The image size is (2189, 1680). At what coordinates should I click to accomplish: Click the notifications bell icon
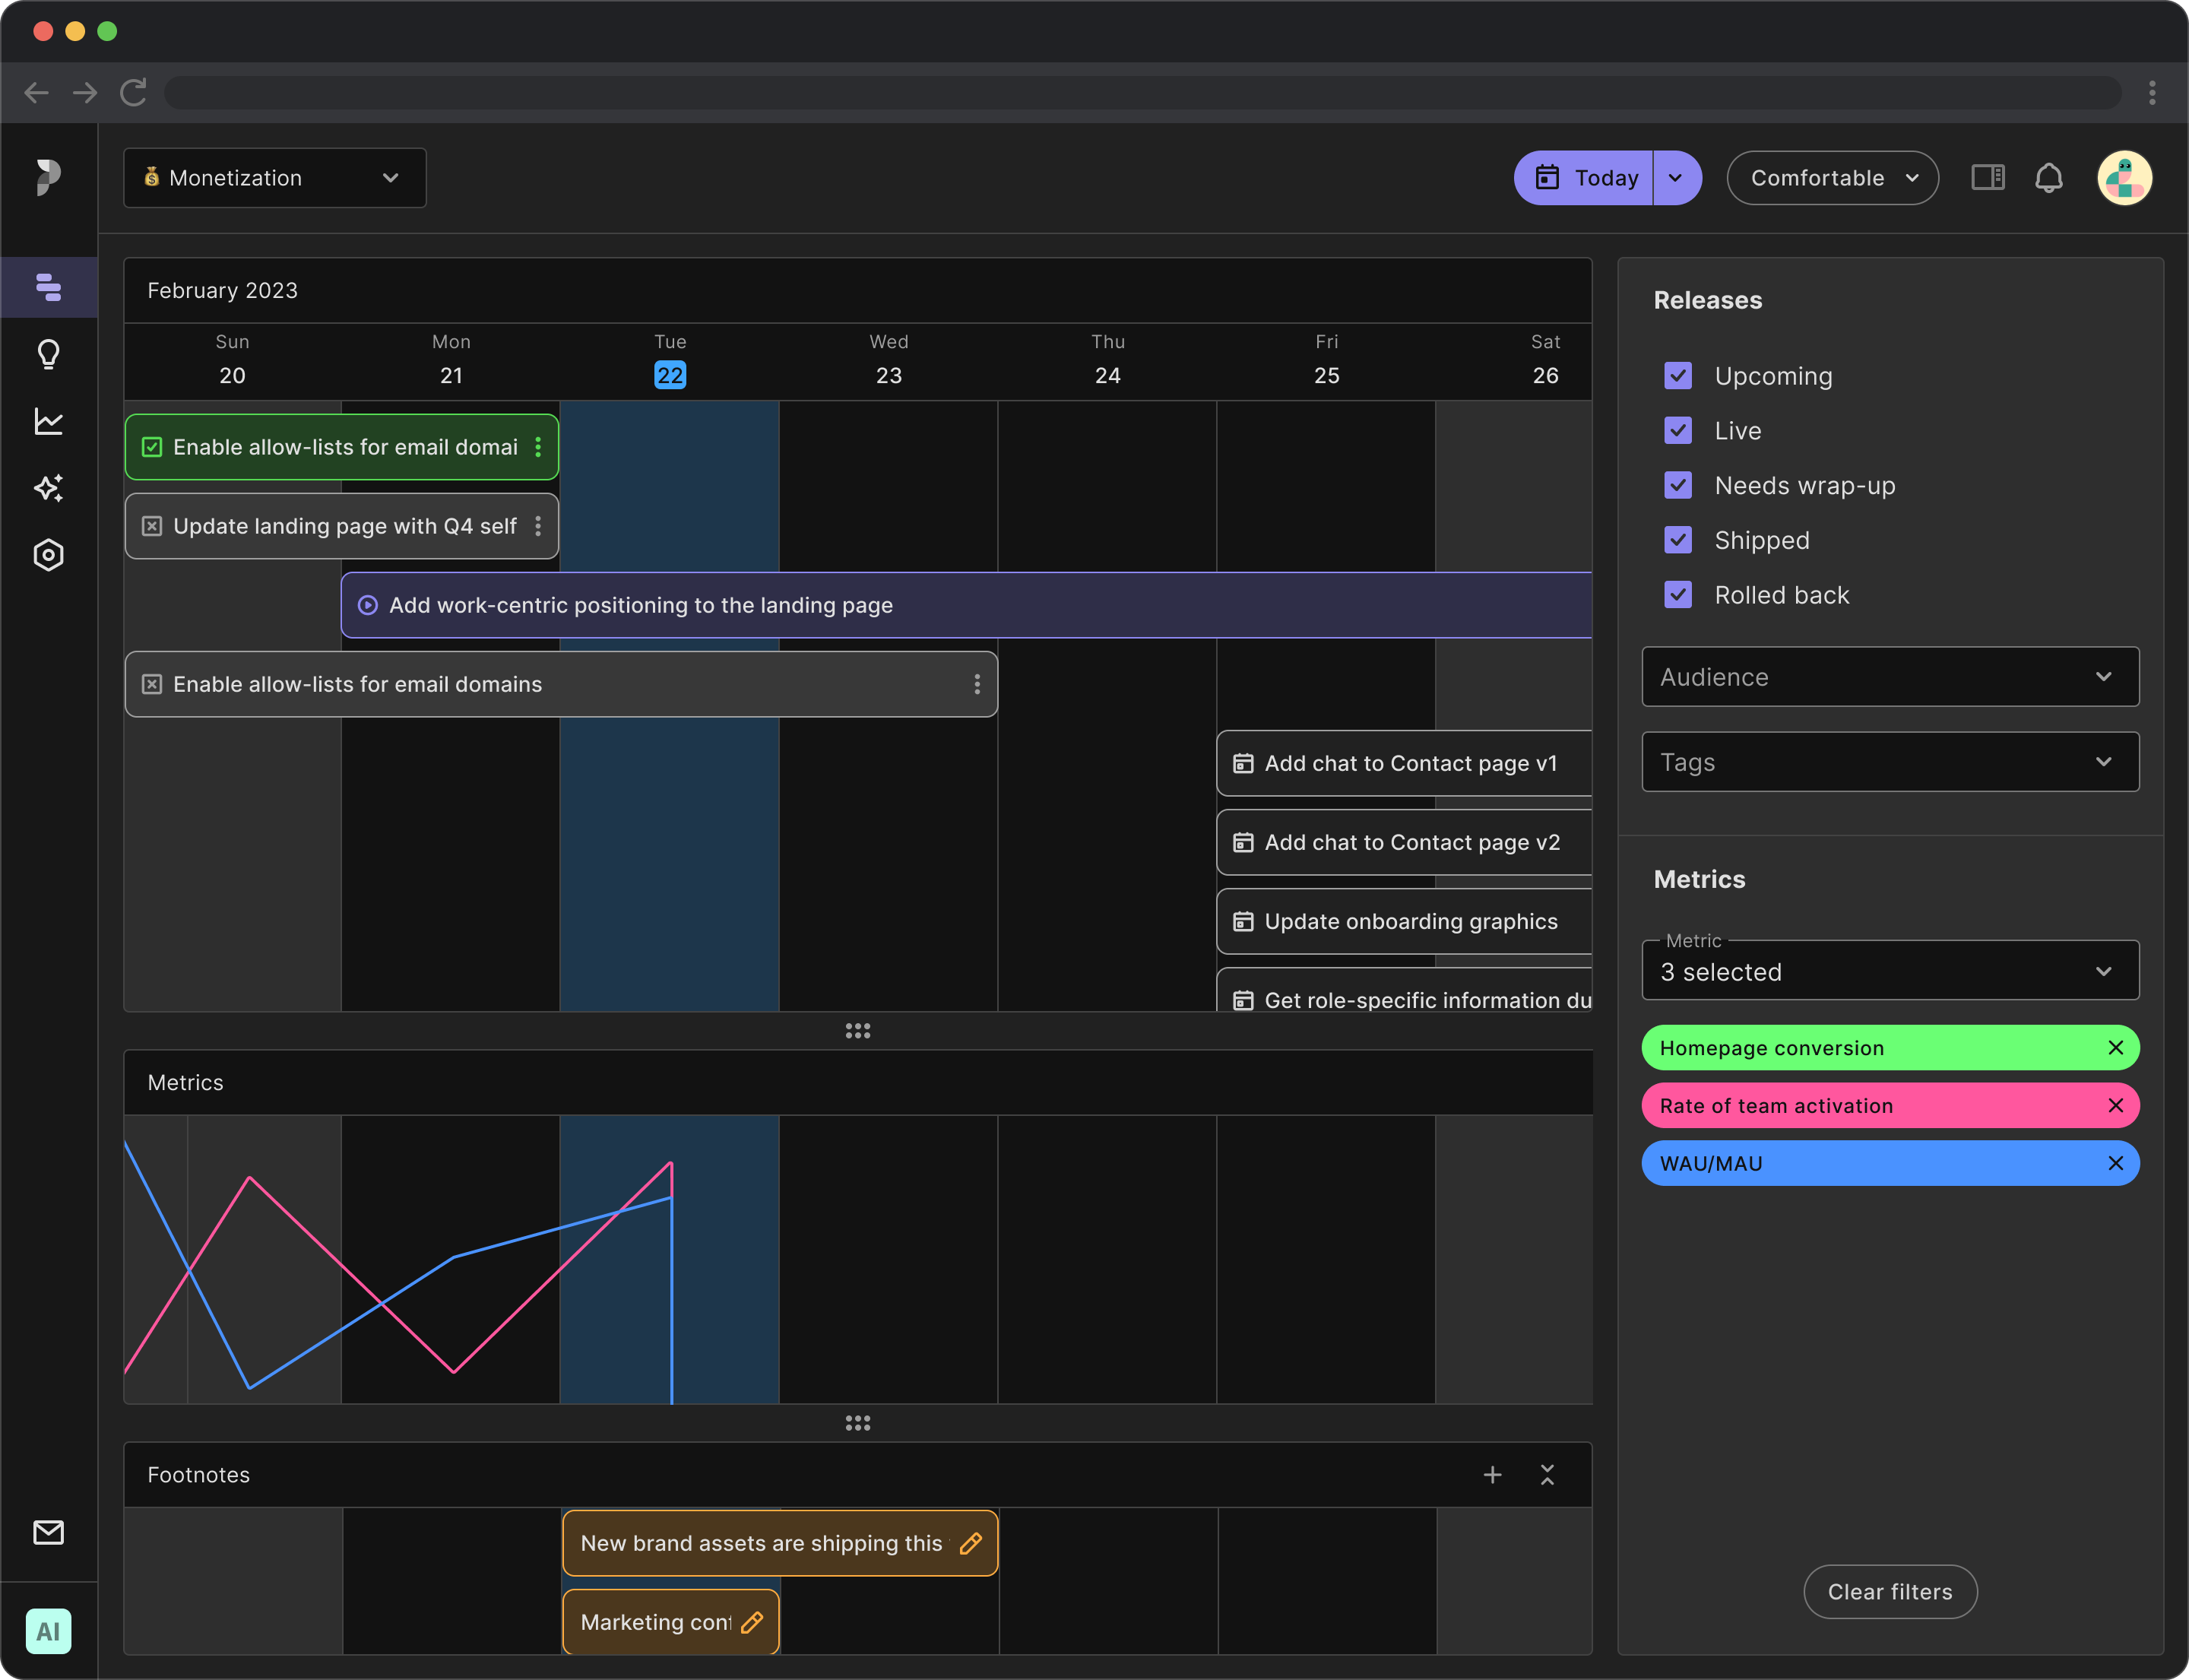[2050, 176]
